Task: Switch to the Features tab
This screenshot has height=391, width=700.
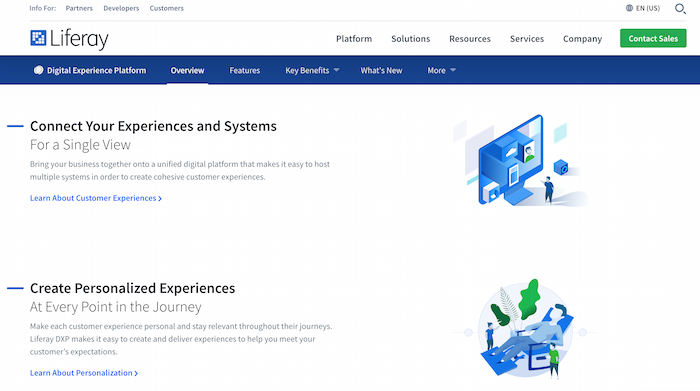Action: tap(245, 71)
